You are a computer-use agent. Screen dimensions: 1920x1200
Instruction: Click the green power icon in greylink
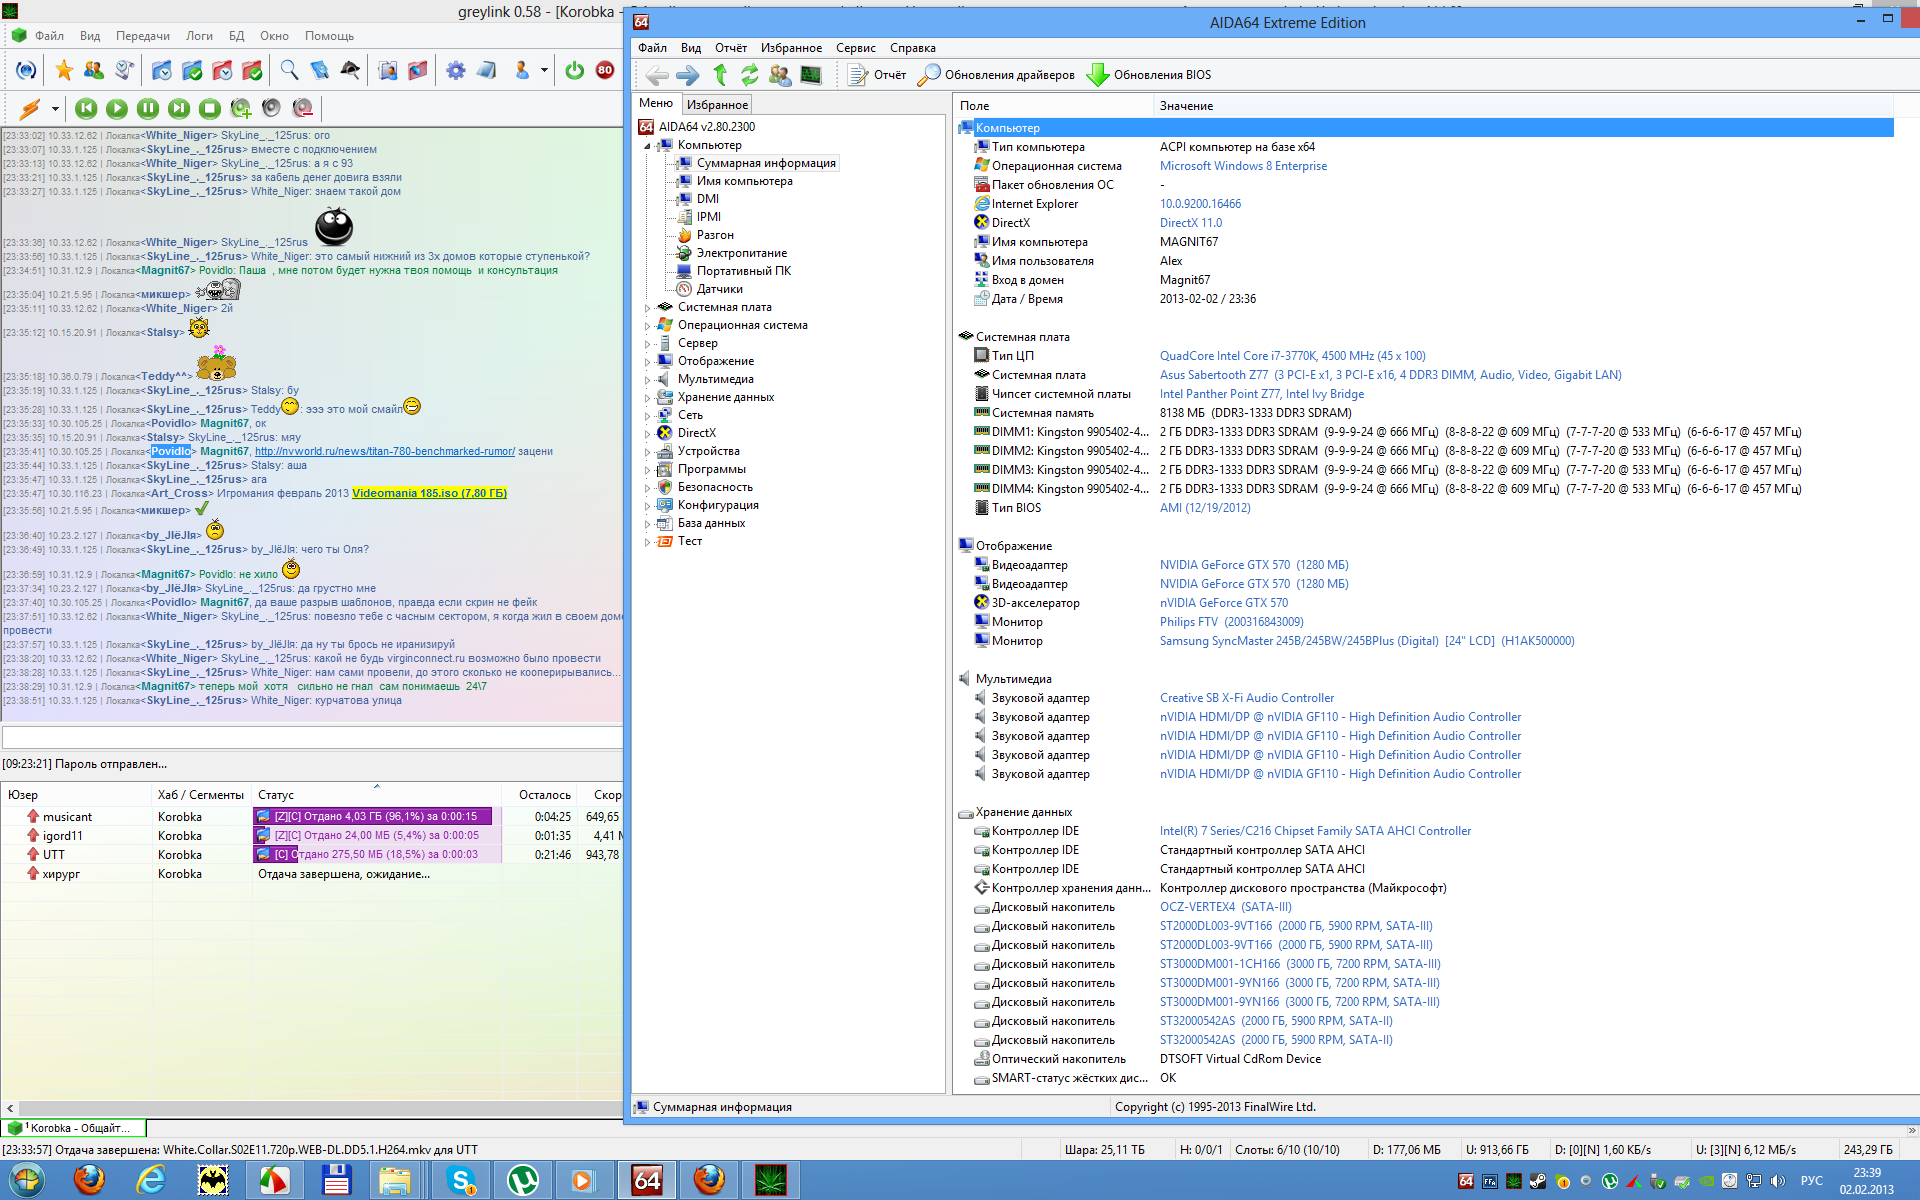click(x=575, y=70)
